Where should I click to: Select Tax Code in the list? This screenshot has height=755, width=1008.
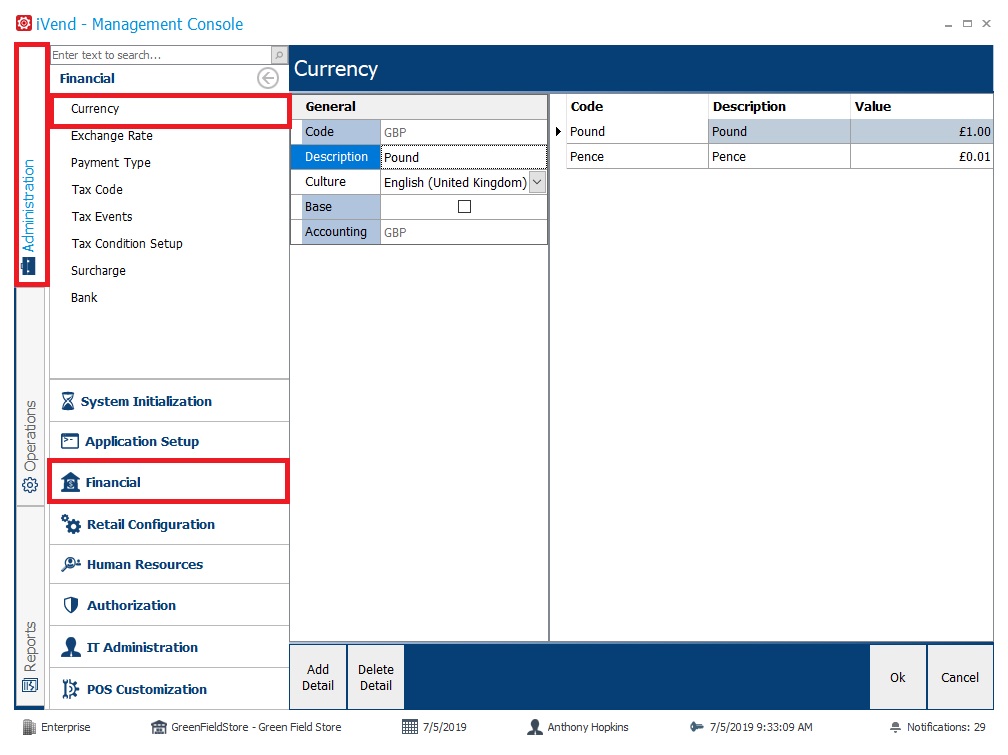(x=97, y=190)
